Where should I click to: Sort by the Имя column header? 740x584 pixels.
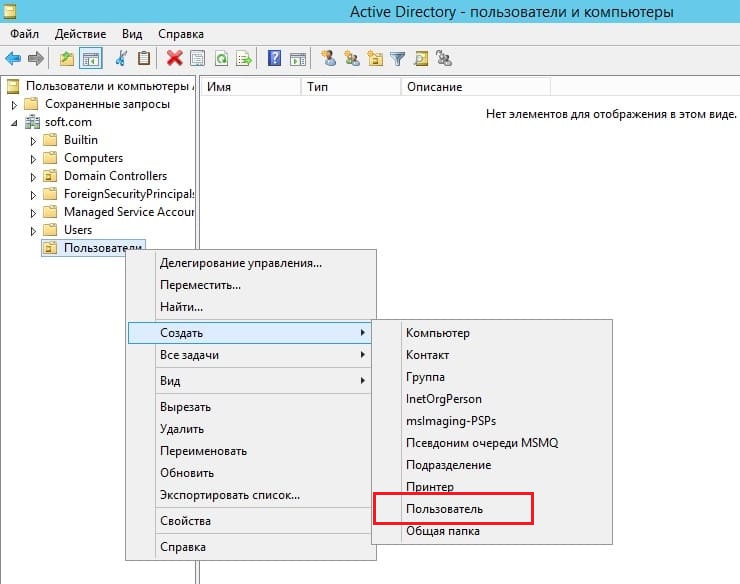251,87
